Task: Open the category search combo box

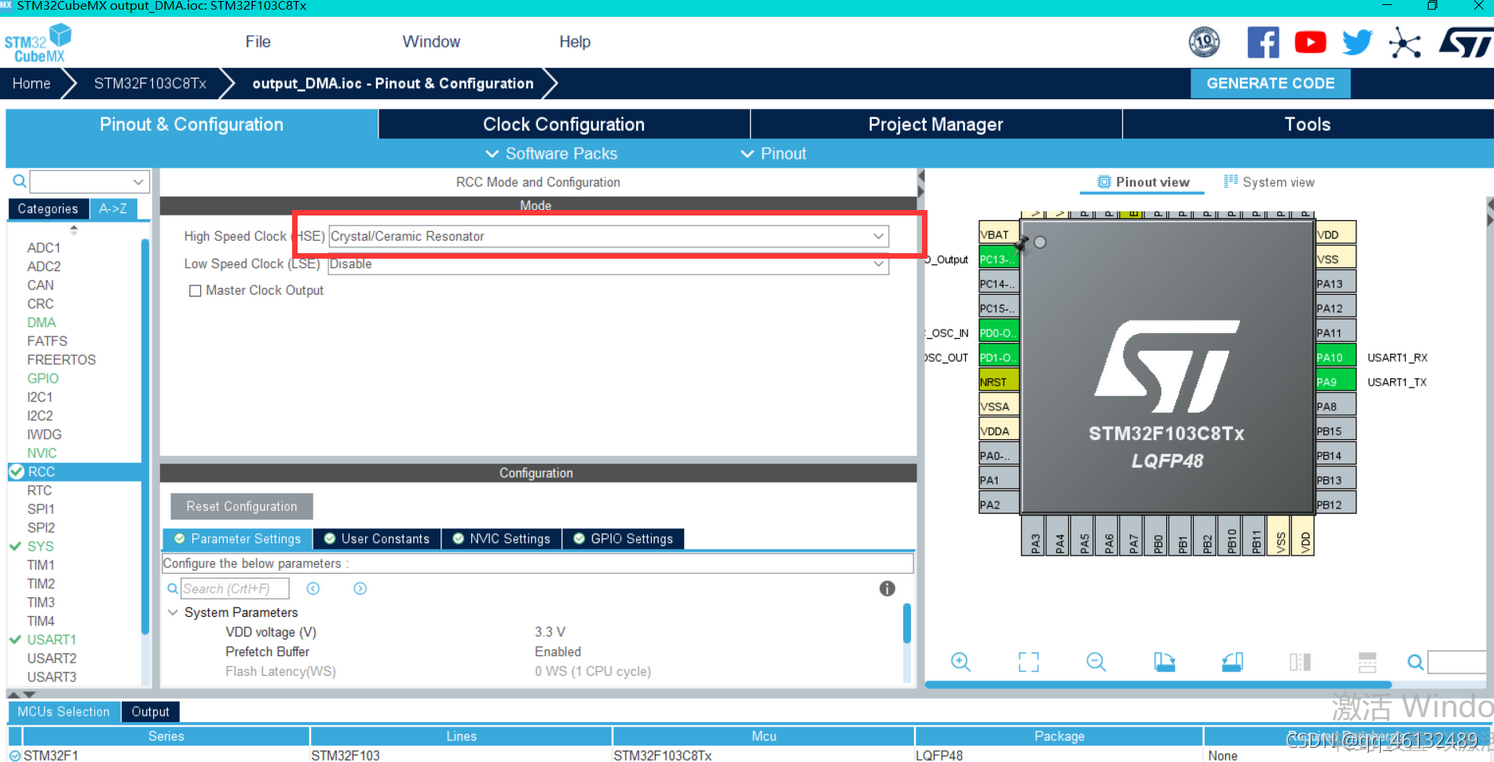Action: coord(89,182)
